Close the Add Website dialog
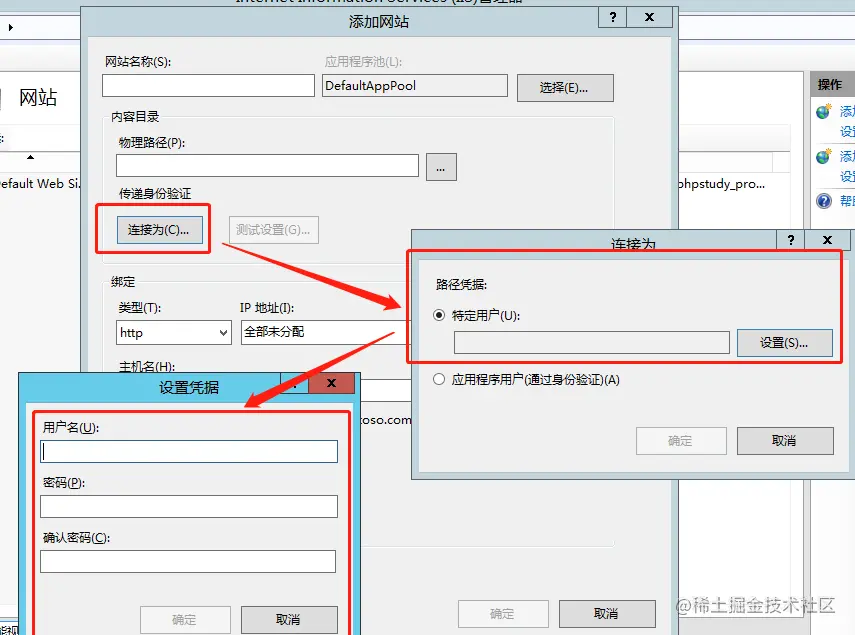The width and height of the screenshot is (855, 635). point(649,17)
